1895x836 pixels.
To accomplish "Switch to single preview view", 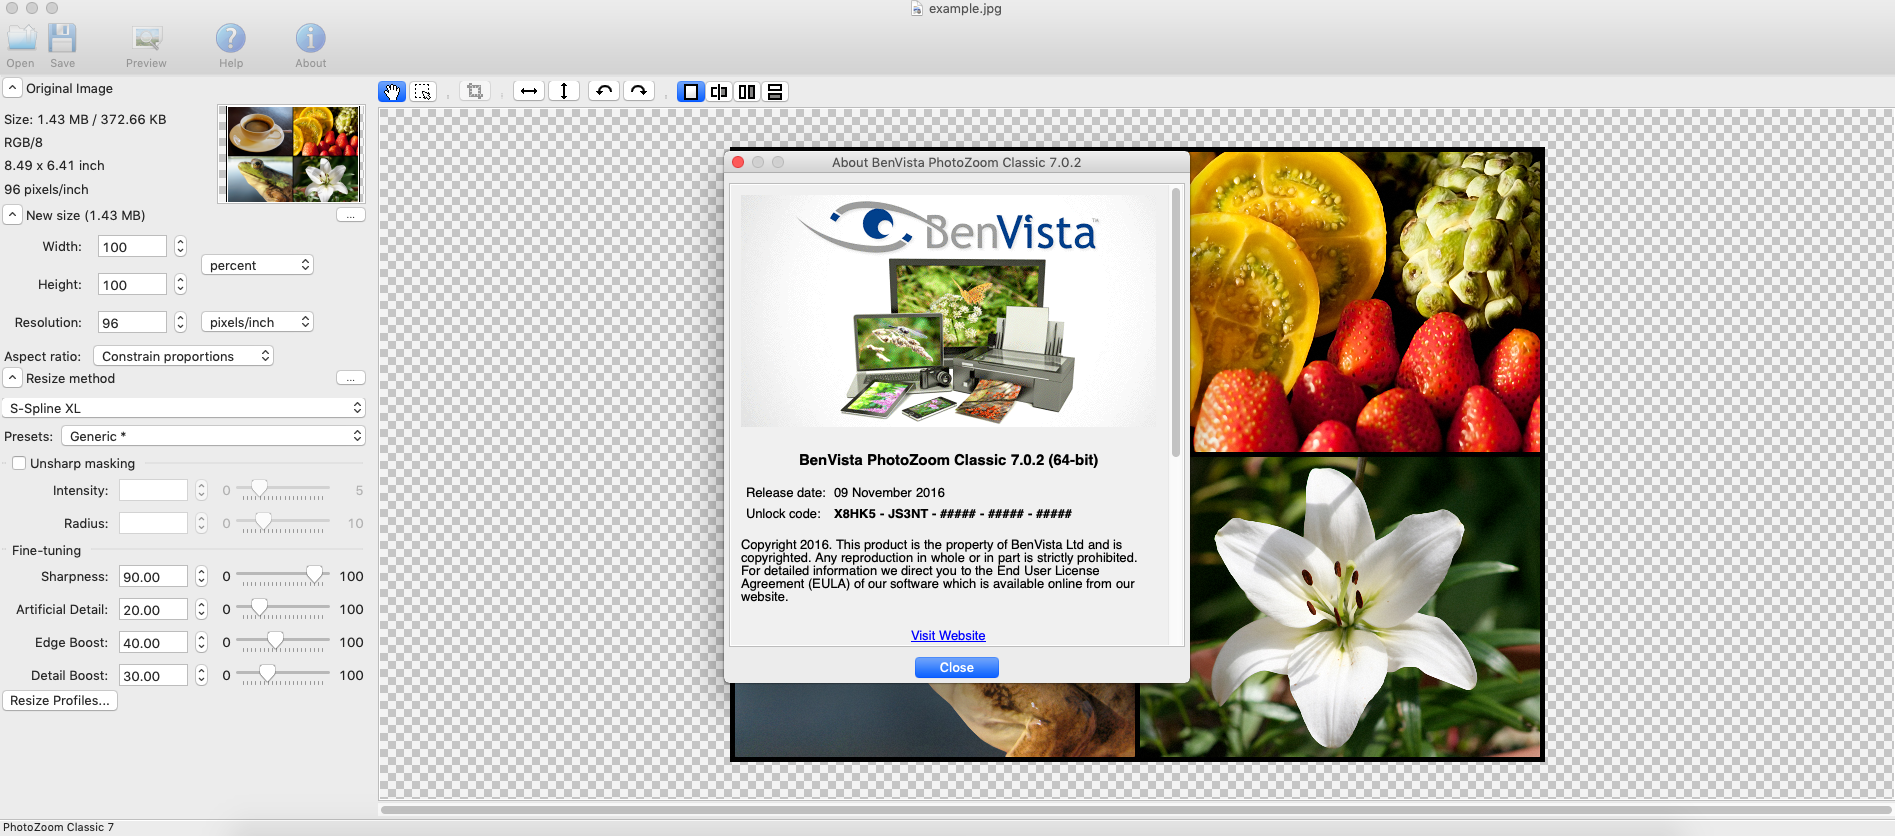I will tap(691, 91).
